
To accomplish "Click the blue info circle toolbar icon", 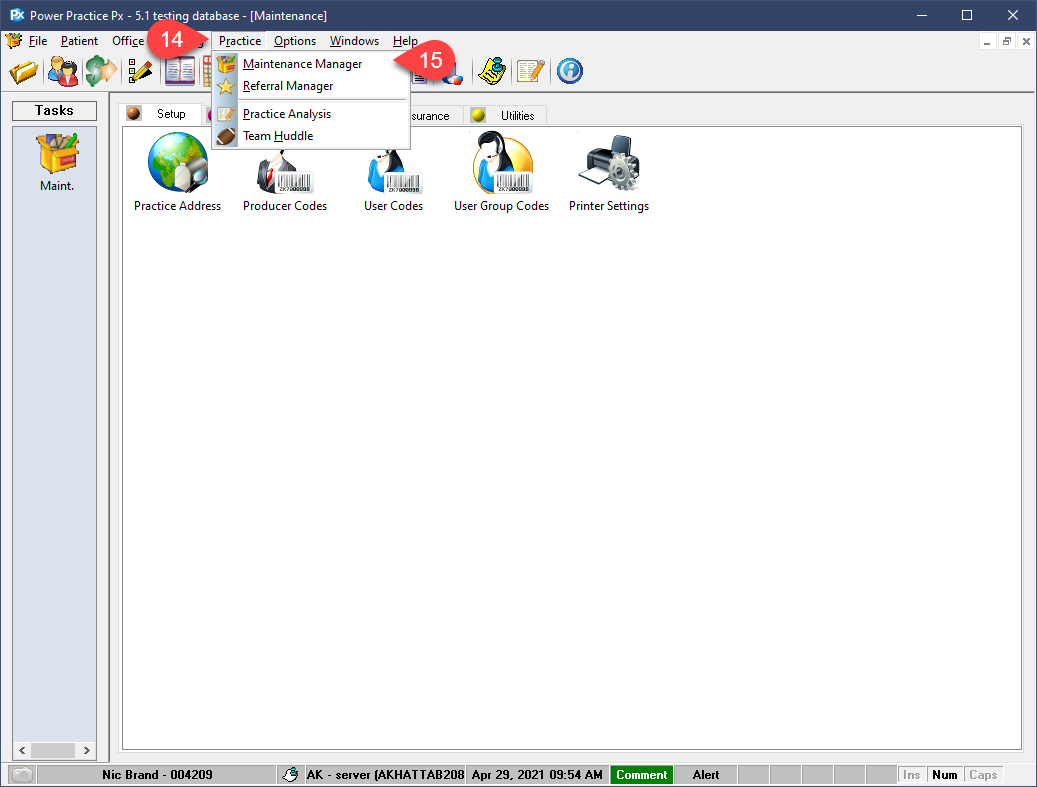I will [x=569, y=71].
